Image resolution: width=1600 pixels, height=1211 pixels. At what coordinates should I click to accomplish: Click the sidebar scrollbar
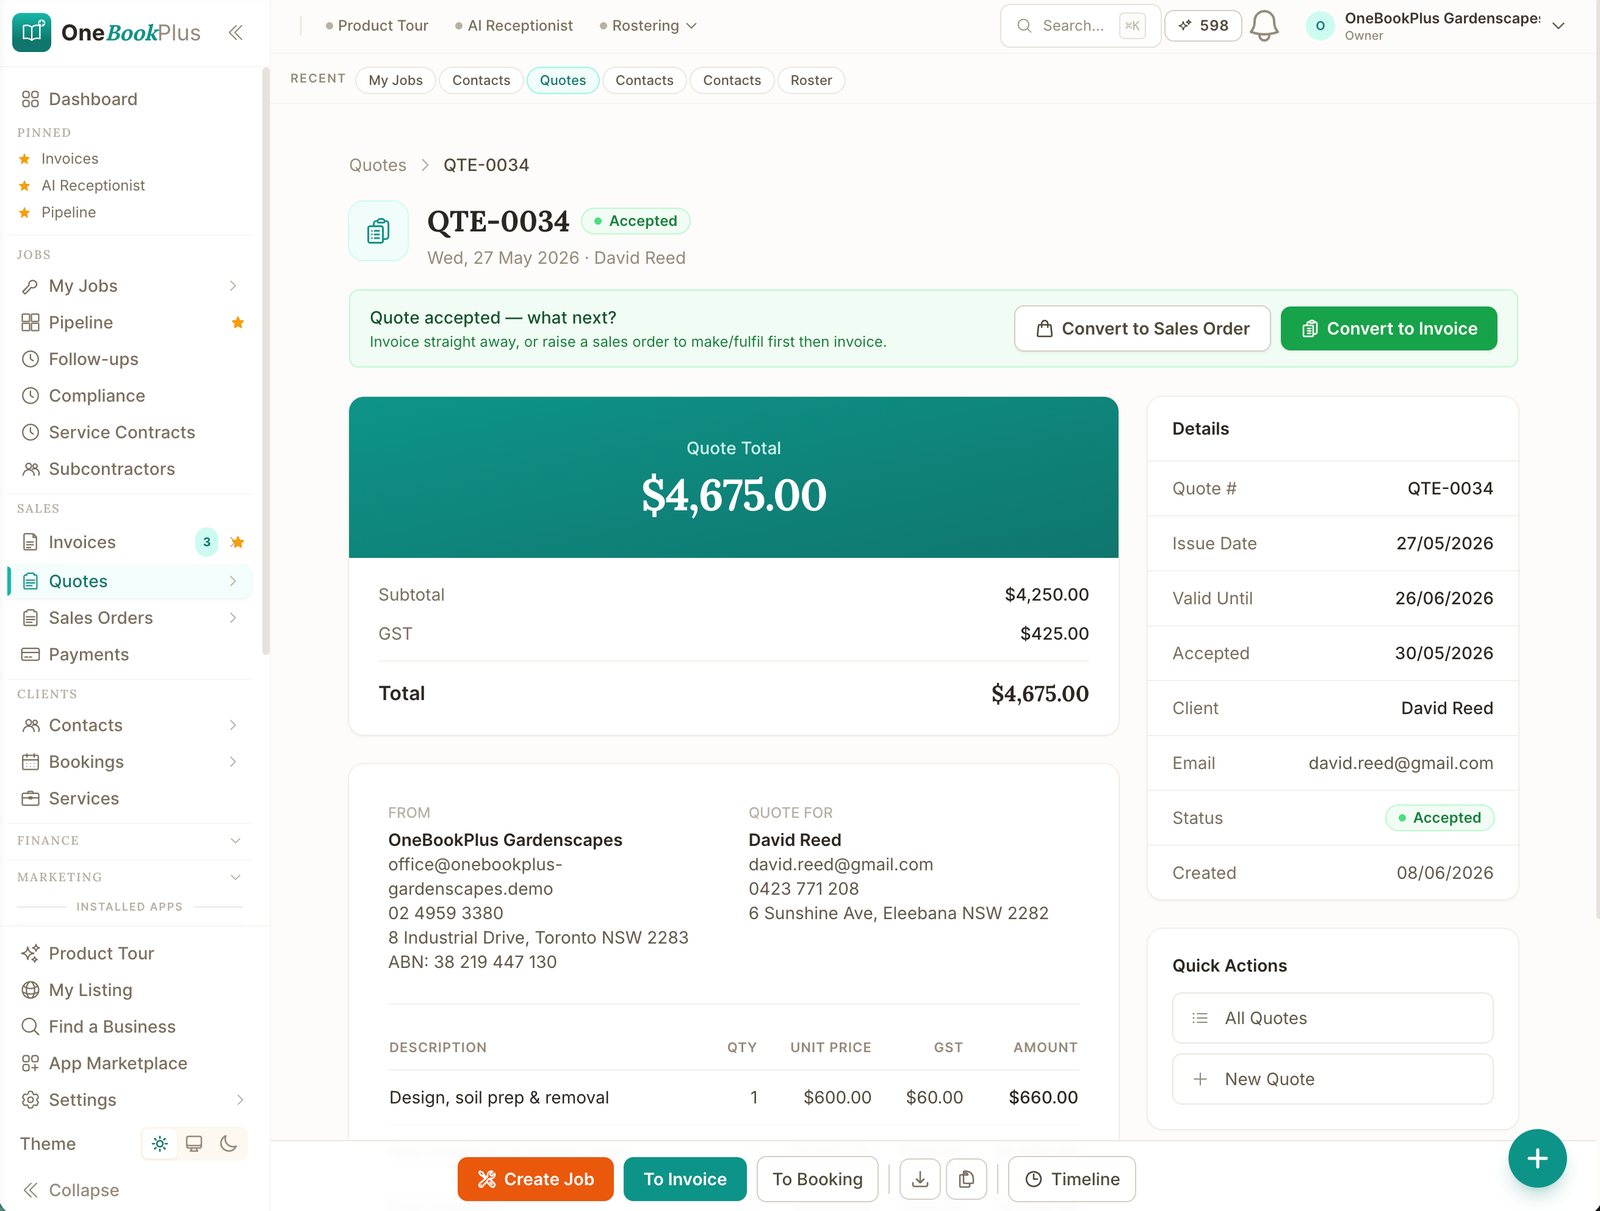pyautogui.click(x=266, y=361)
